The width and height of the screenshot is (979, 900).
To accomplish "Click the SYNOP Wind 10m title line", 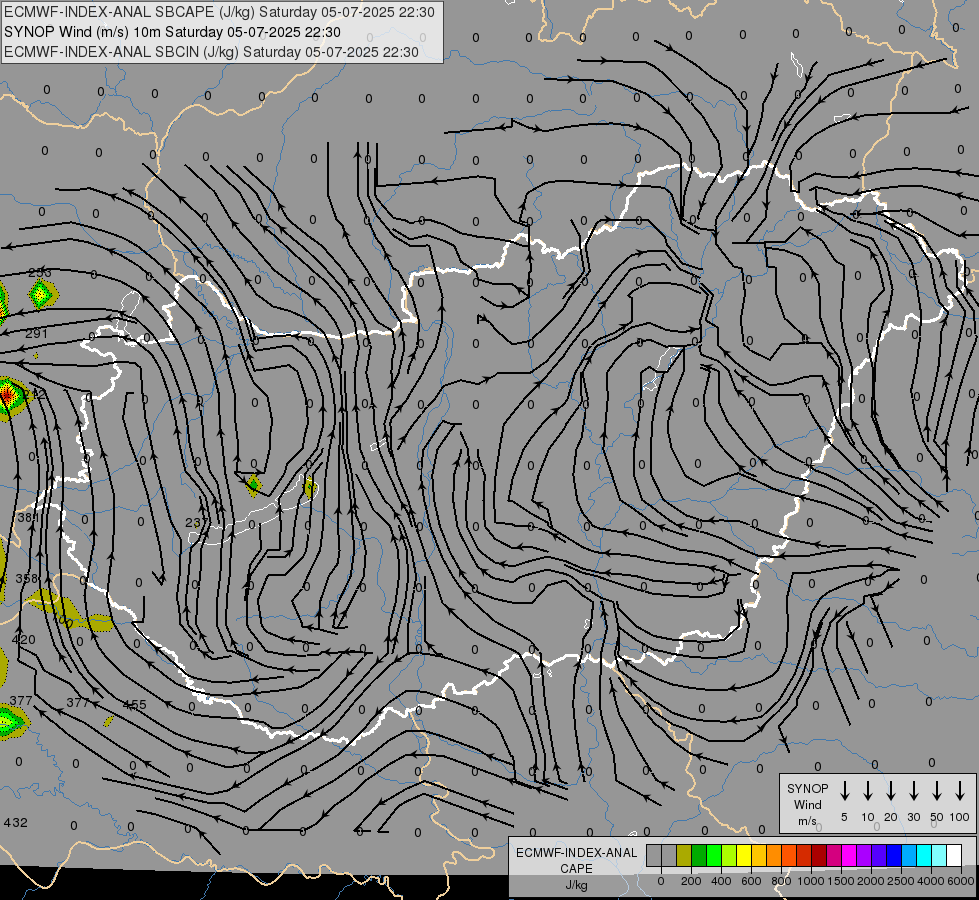I will 172,32.
